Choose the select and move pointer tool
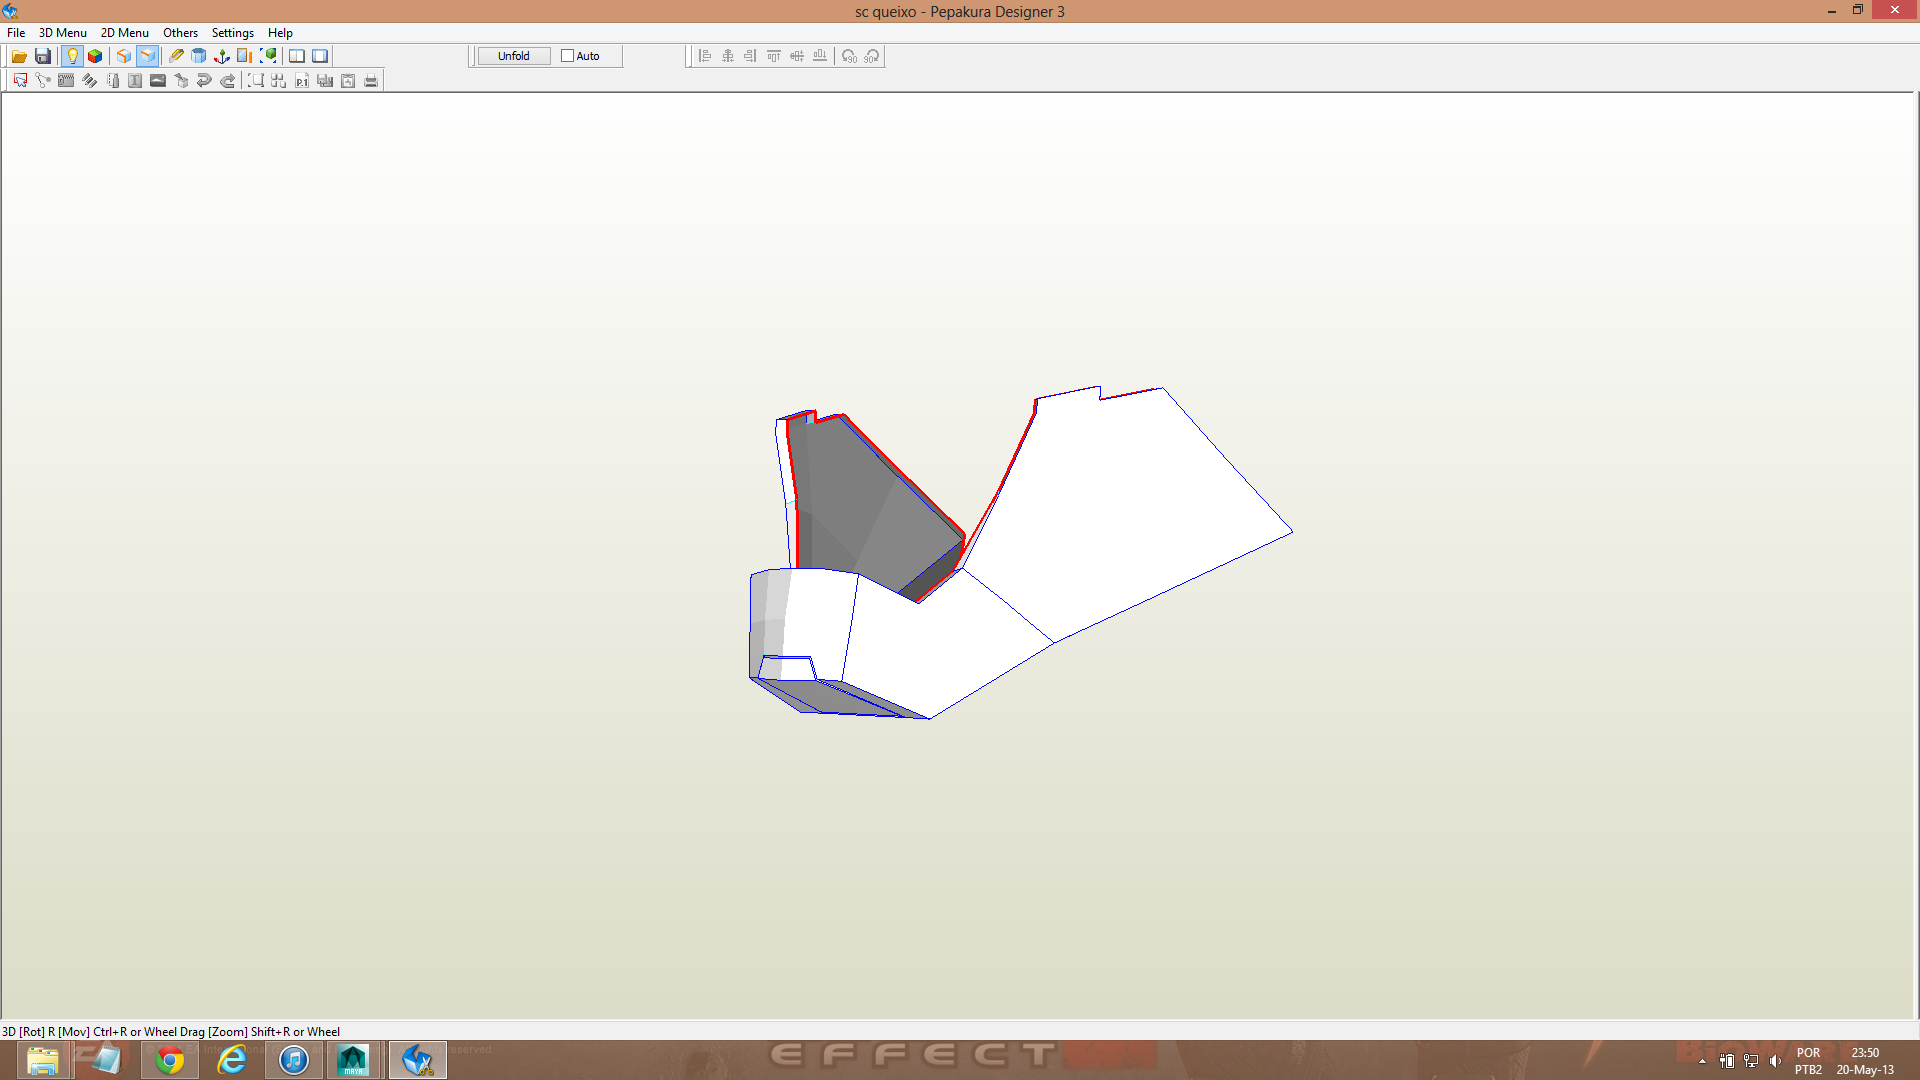The height and width of the screenshot is (1080, 1920). tap(20, 81)
